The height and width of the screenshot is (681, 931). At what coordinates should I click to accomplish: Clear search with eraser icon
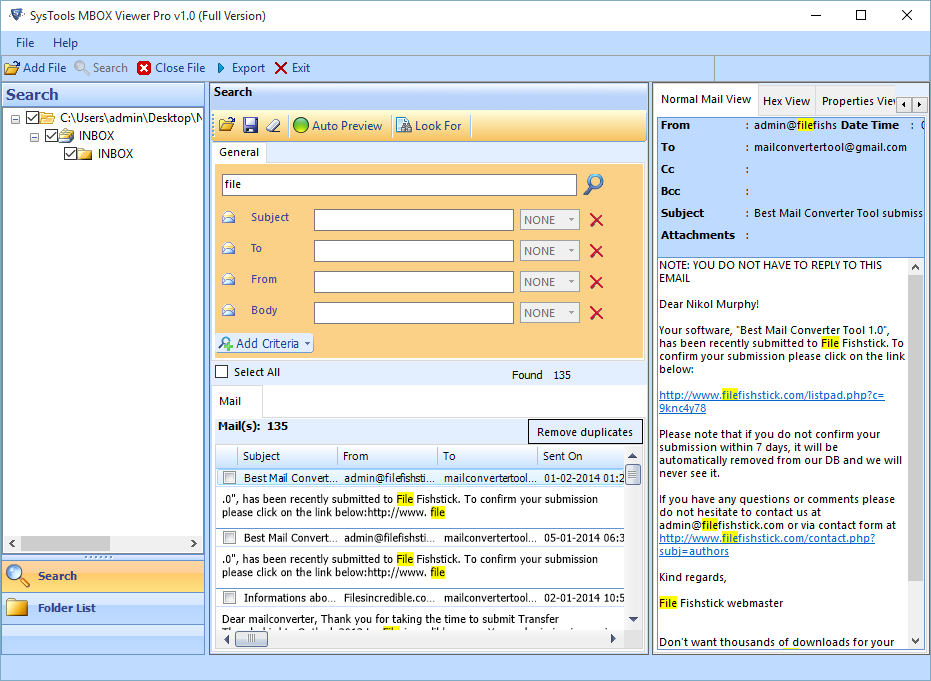(273, 125)
